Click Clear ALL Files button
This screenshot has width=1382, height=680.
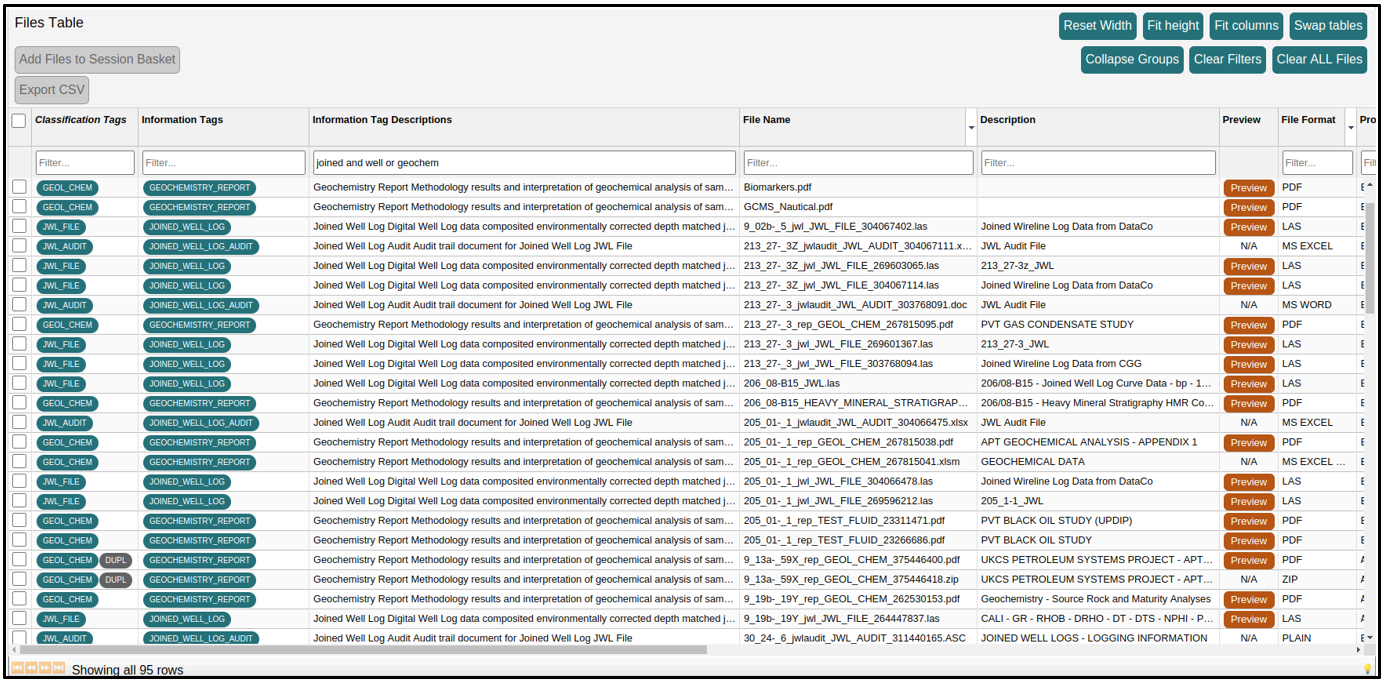pyautogui.click(x=1319, y=59)
